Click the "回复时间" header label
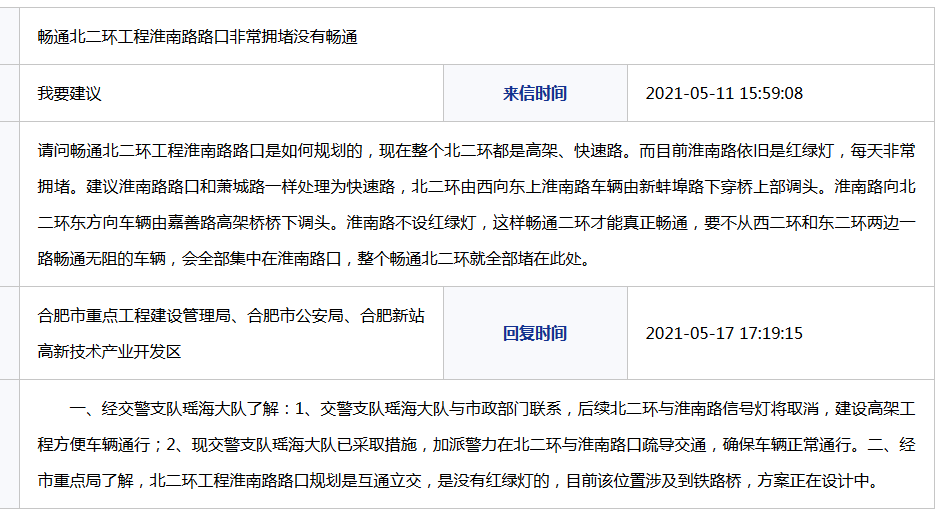The image size is (946, 519). pos(534,333)
